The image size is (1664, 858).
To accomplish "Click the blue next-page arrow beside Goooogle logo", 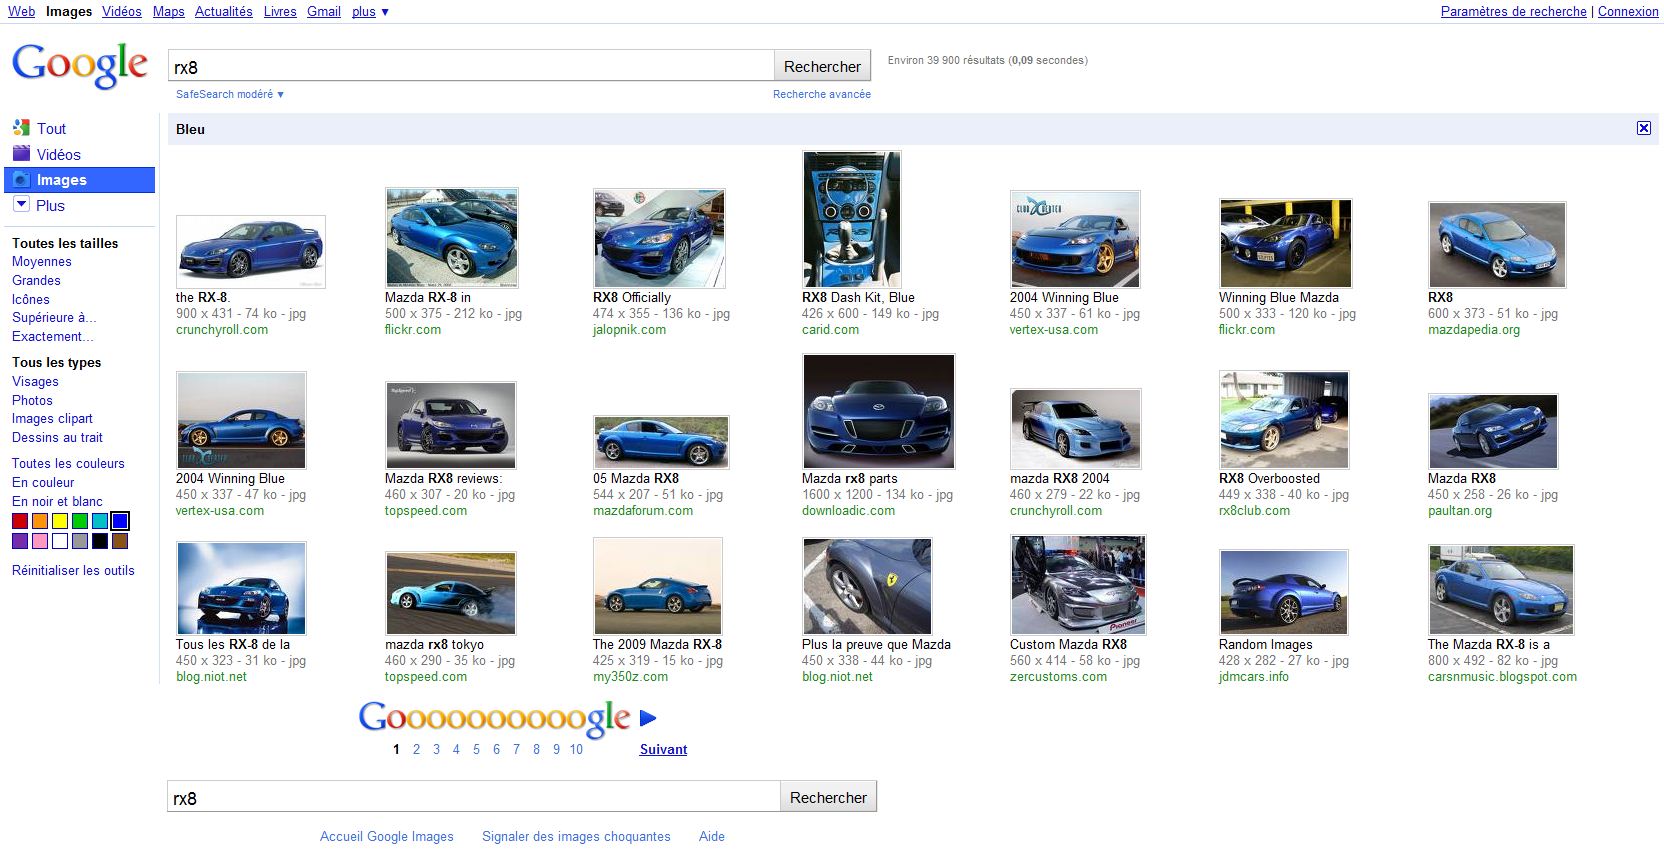I will coord(647,717).
